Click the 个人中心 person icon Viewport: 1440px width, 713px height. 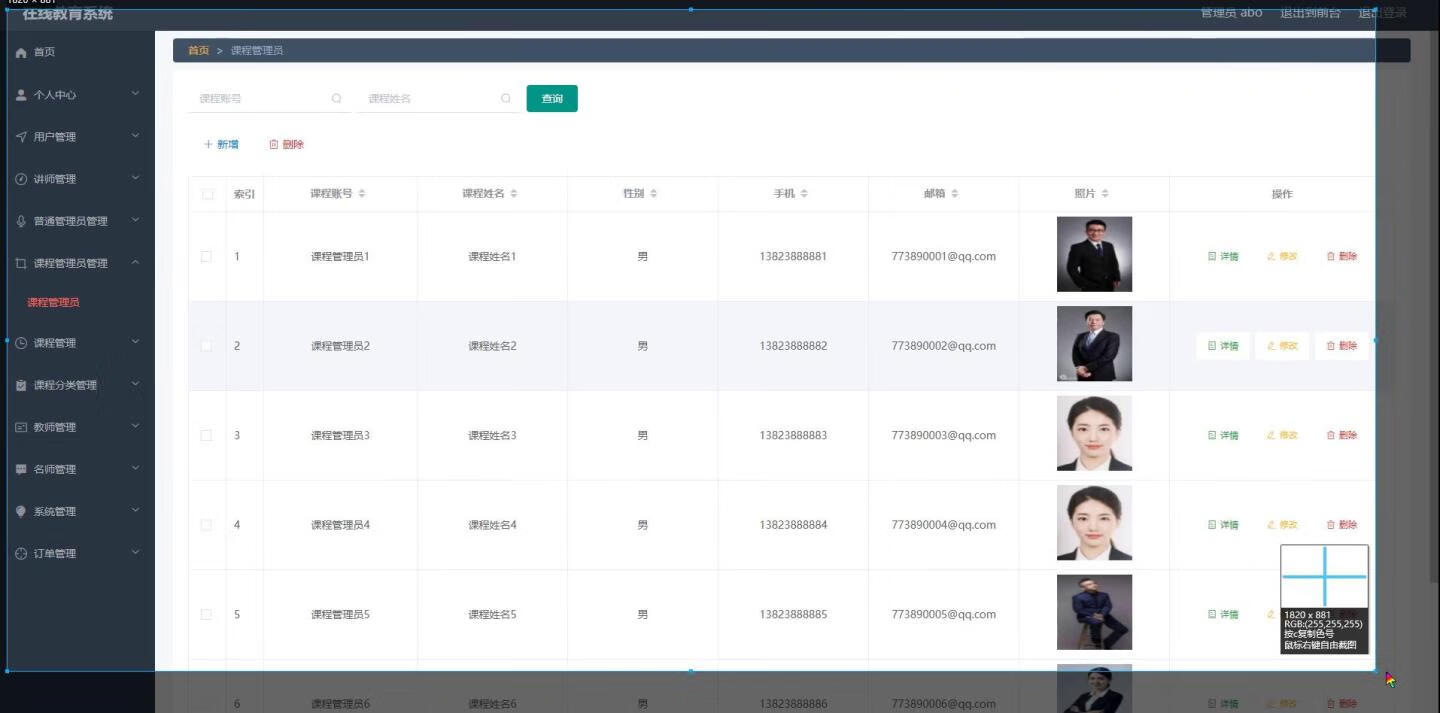pos(21,95)
